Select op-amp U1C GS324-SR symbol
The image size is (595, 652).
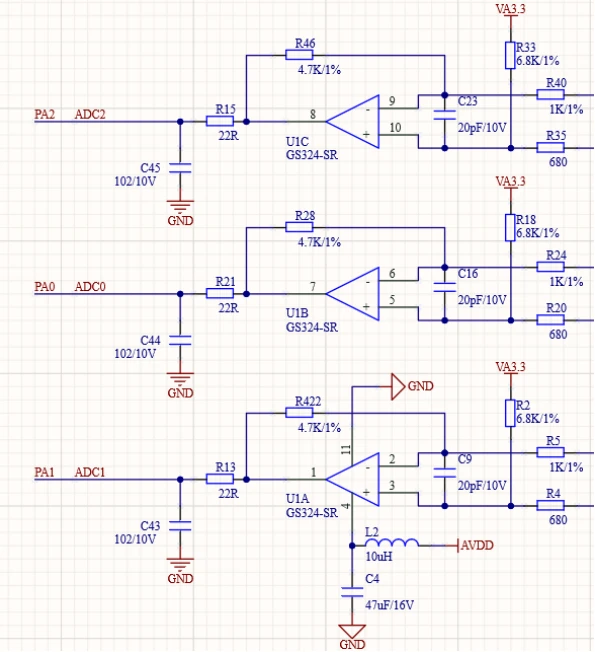click(353, 122)
